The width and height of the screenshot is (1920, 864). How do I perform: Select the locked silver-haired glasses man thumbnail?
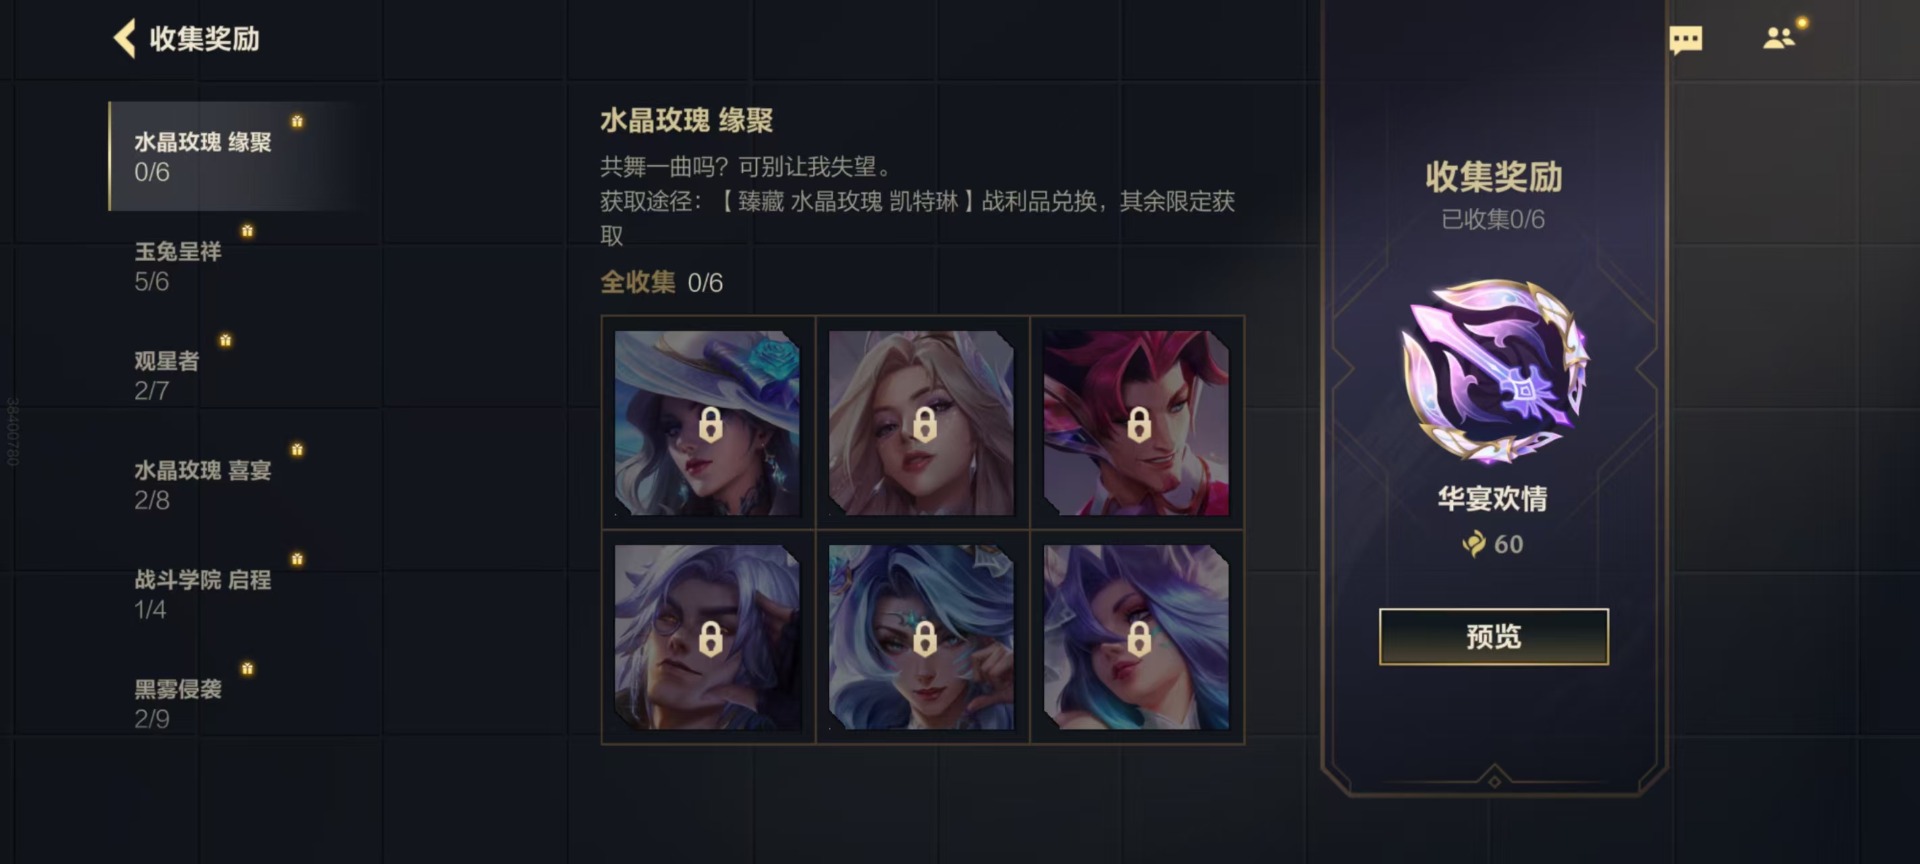coord(708,637)
